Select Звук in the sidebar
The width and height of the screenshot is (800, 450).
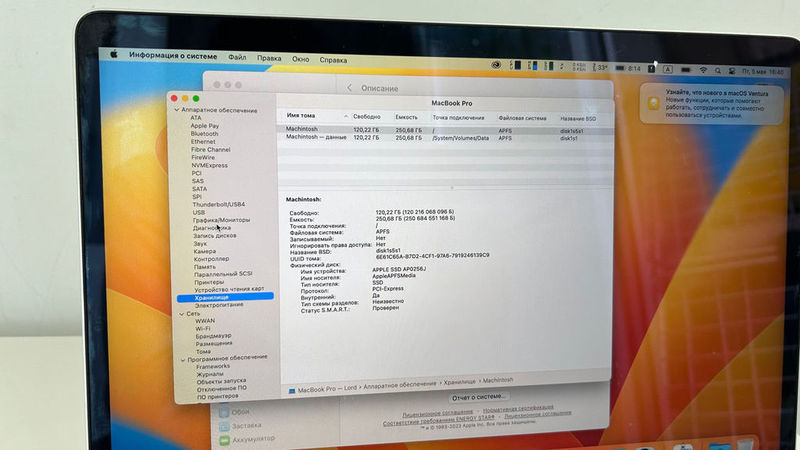click(x=200, y=243)
